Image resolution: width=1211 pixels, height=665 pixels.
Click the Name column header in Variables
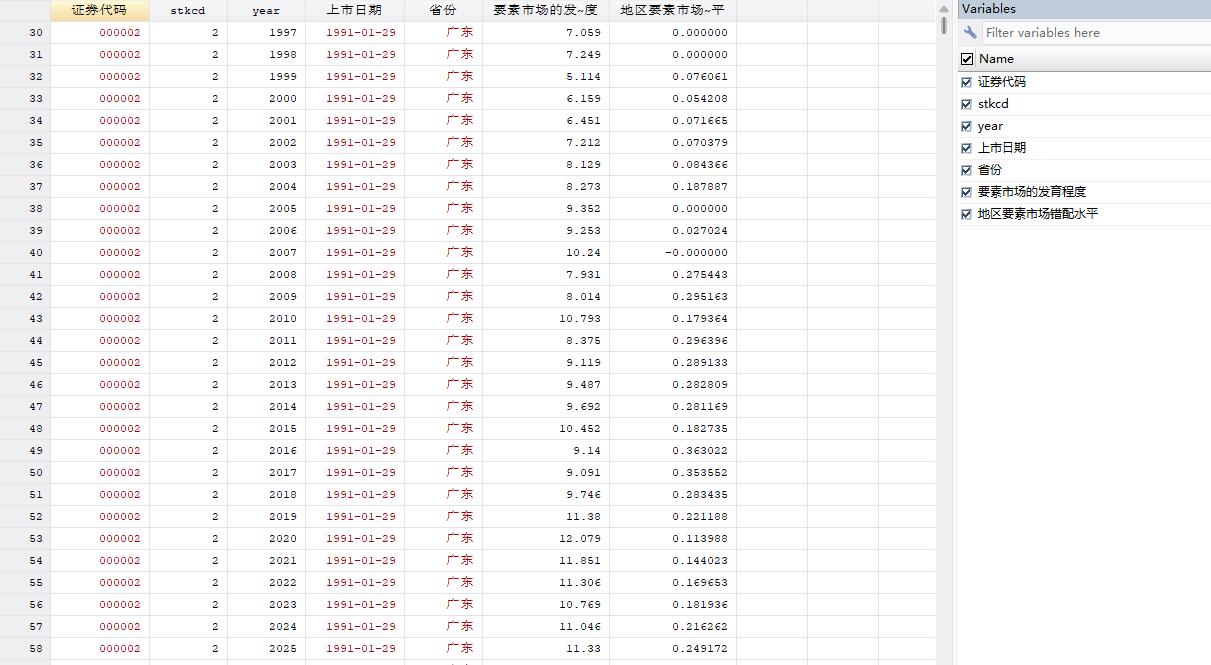996,59
